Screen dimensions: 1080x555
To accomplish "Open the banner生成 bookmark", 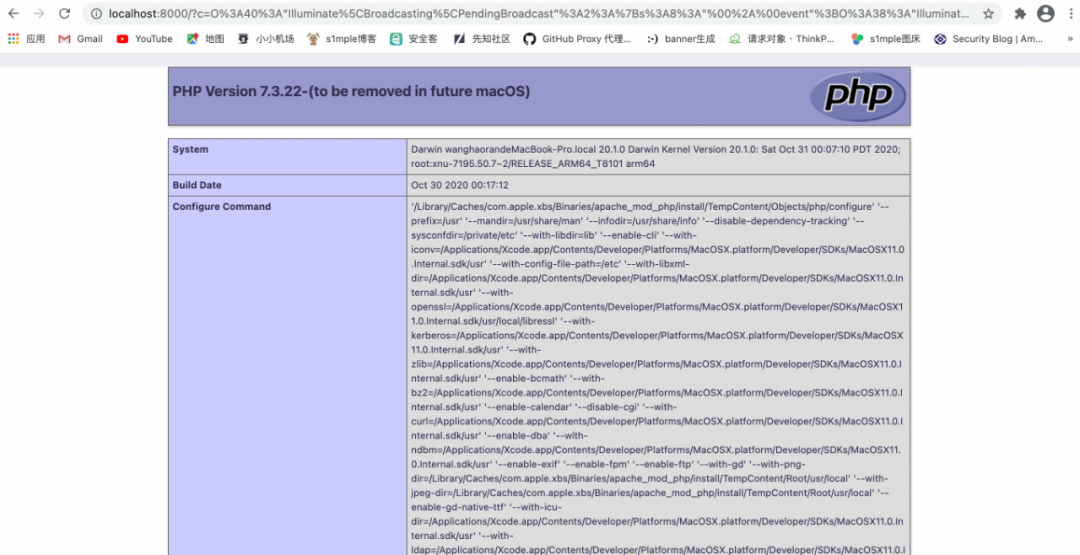I will click(x=681, y=39).
